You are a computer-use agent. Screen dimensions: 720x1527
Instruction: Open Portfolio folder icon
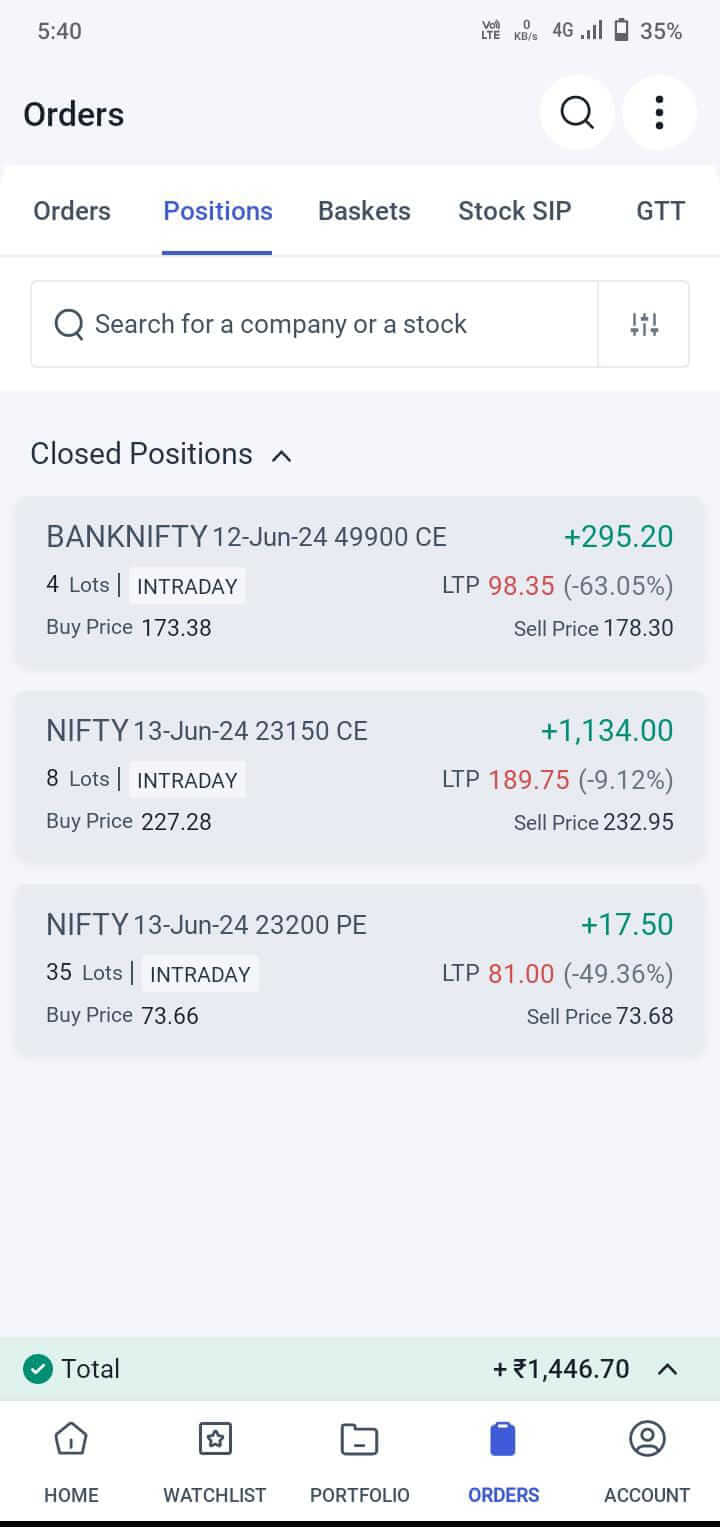pos(359,1440)
